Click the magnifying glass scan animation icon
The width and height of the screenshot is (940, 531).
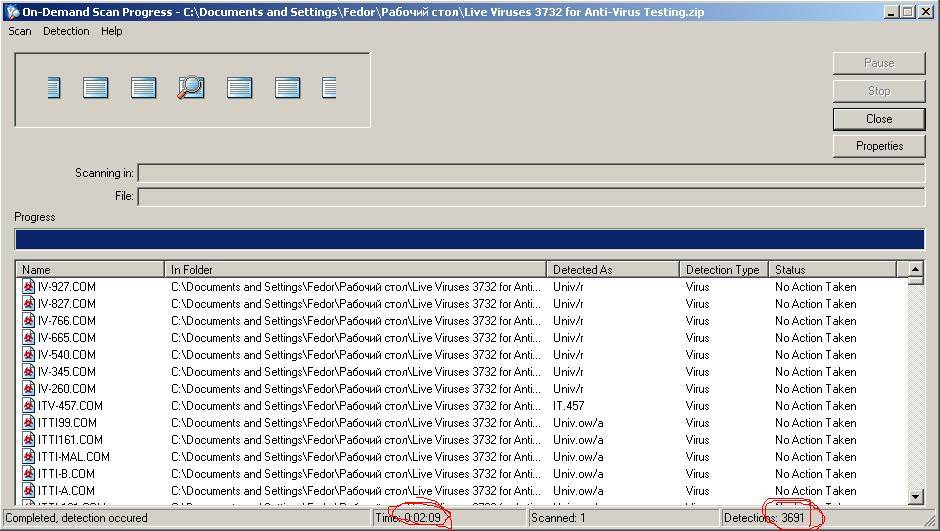click(x=190, y=88)
